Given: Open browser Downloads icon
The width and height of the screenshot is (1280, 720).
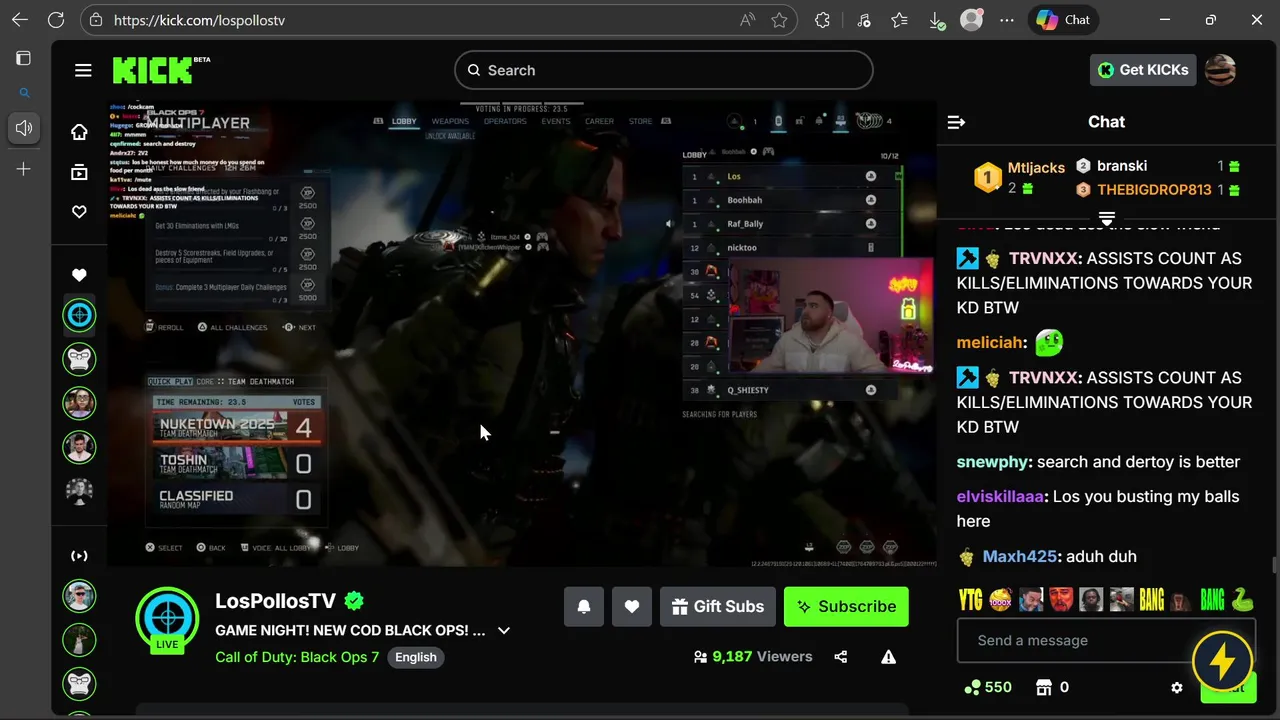Looking at the screenshot, I should click(936, 20).
